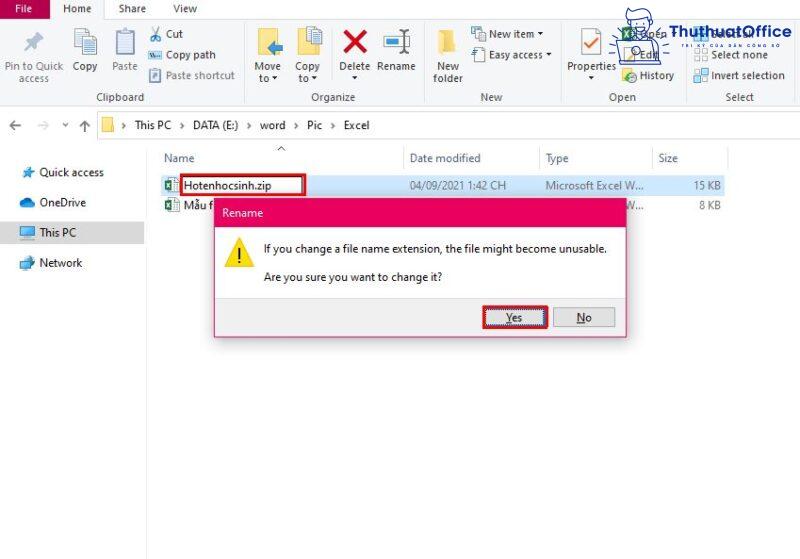The width and height of the screenshot is (800, 559).
Task: Click the forward navigation arrow
Action: [x=43, y=125]
